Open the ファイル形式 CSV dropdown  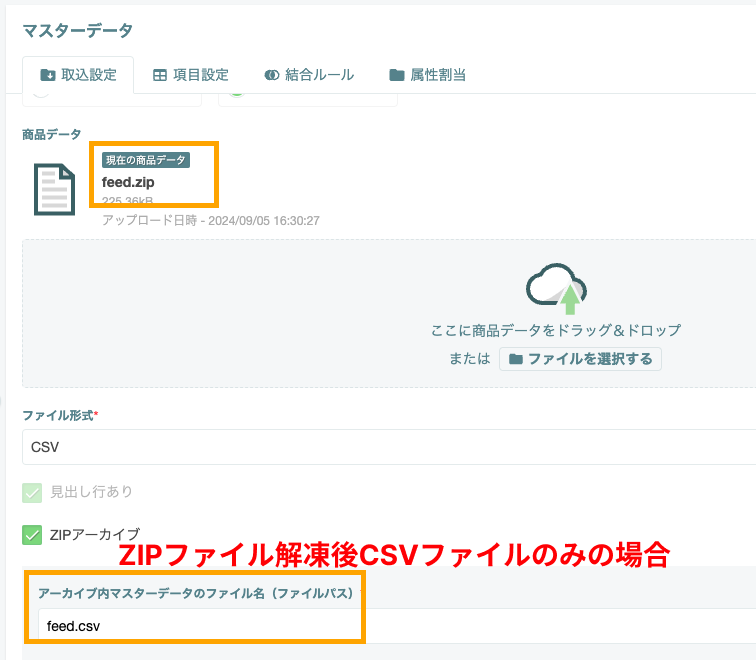(389, 447)
